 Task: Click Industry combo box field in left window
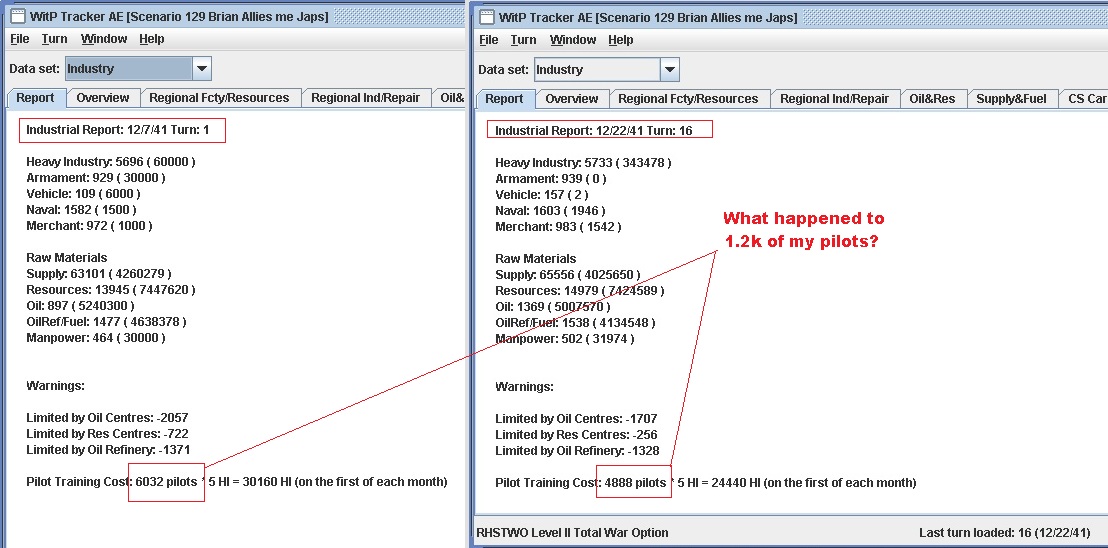click(129, 68)
